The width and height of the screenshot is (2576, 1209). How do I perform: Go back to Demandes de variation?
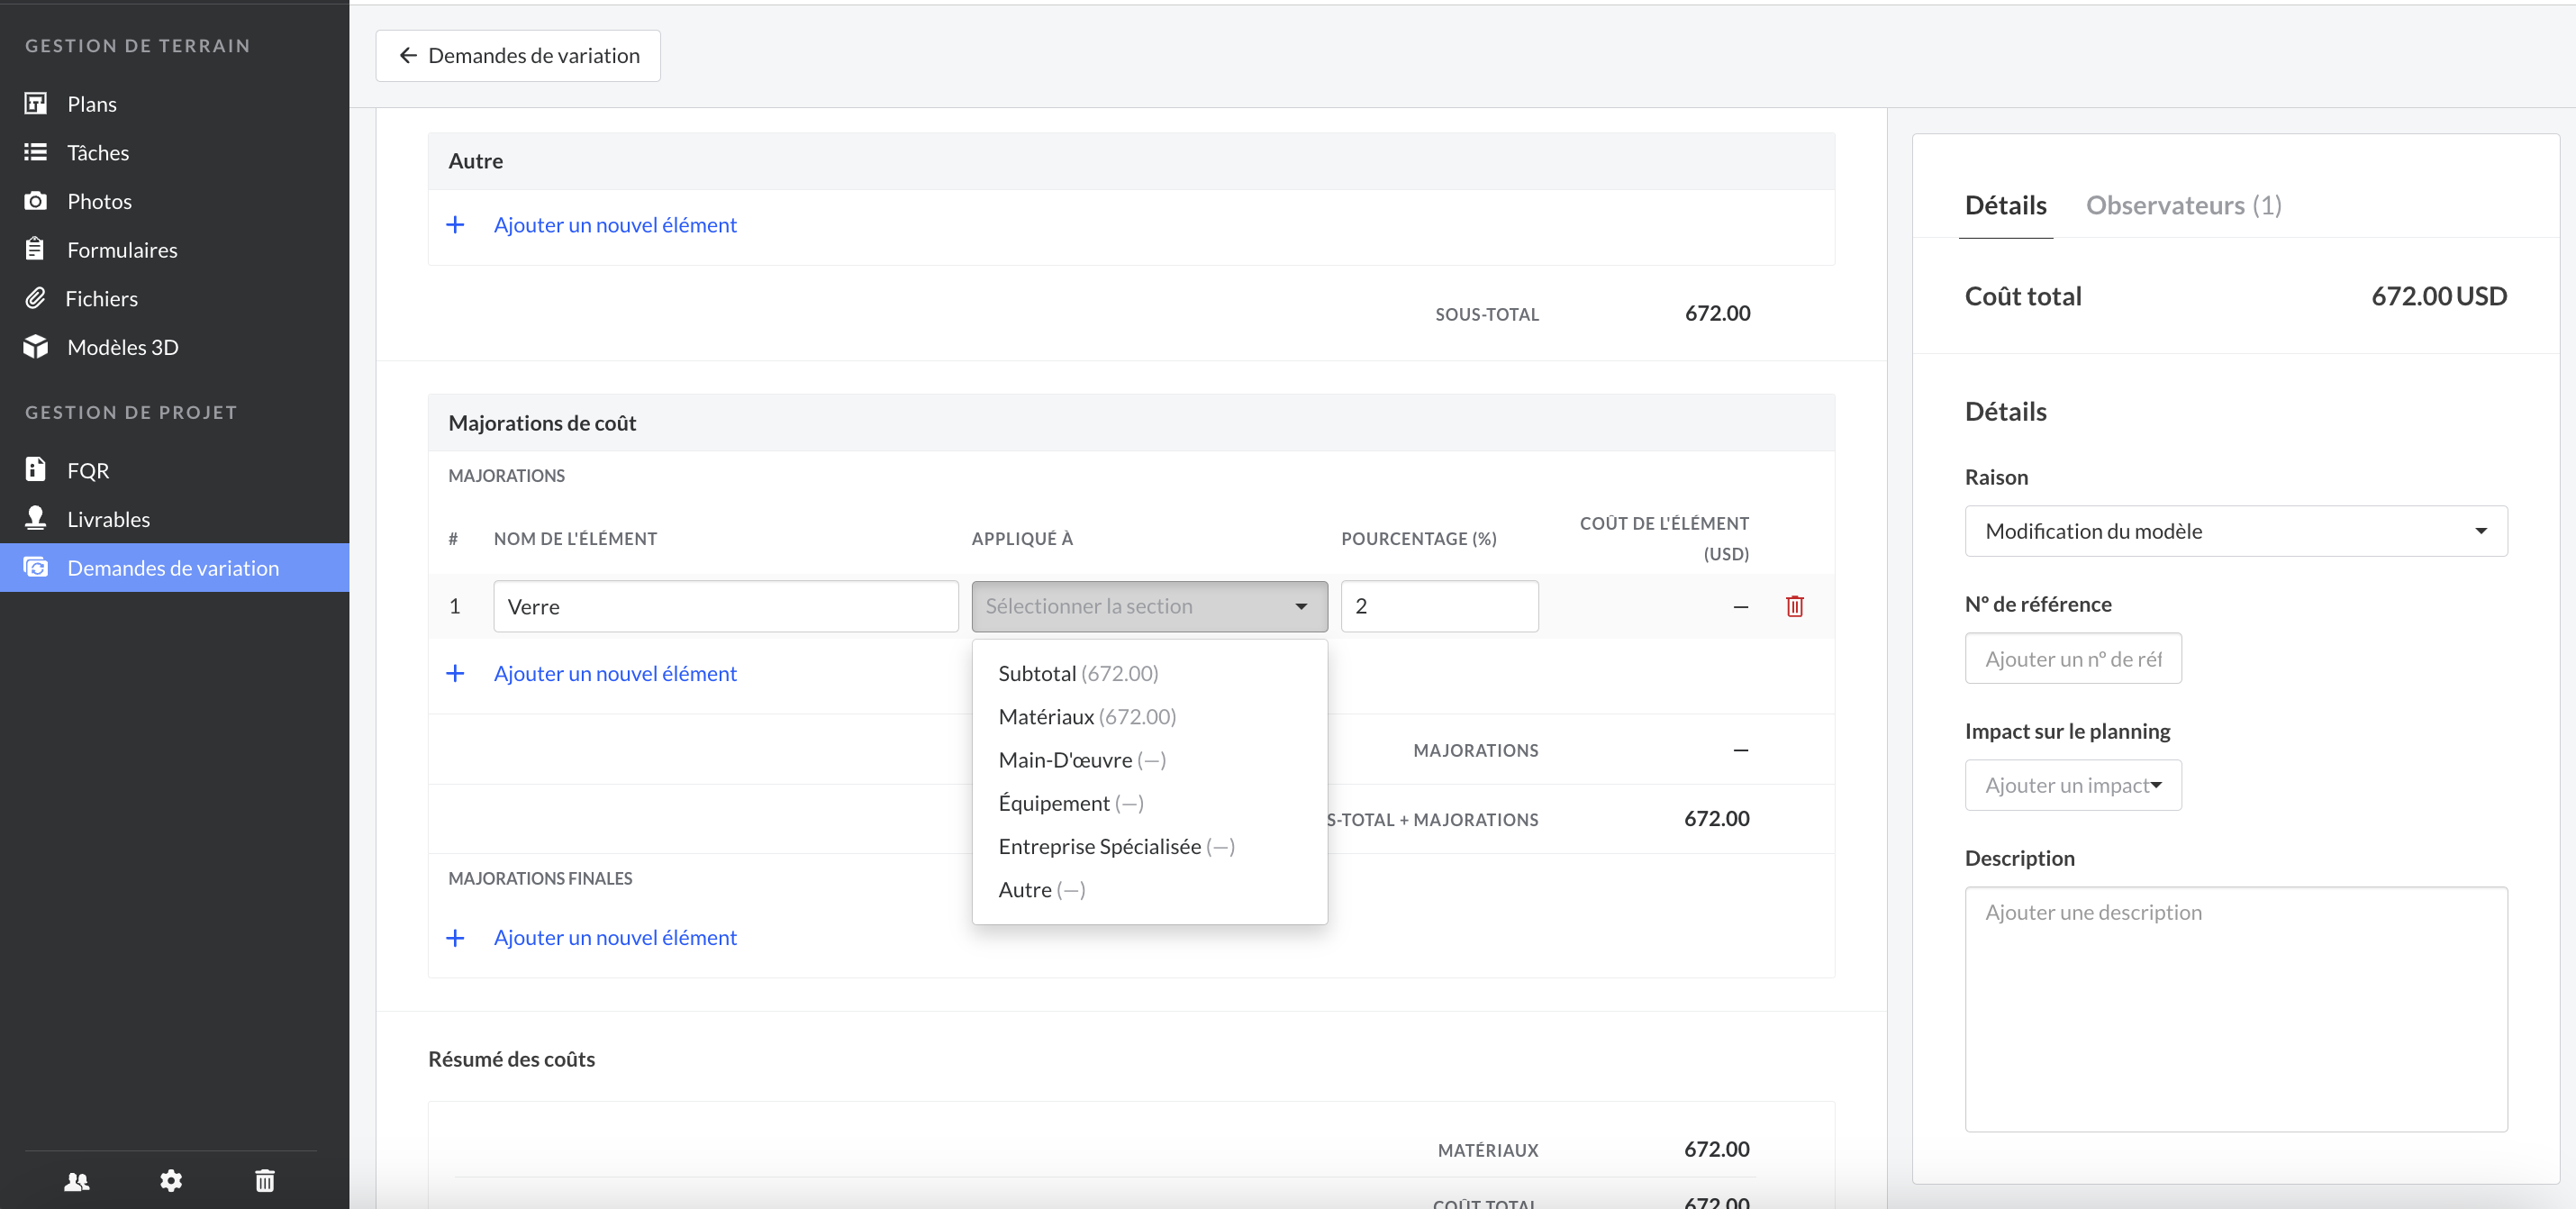tap(518, 56)
